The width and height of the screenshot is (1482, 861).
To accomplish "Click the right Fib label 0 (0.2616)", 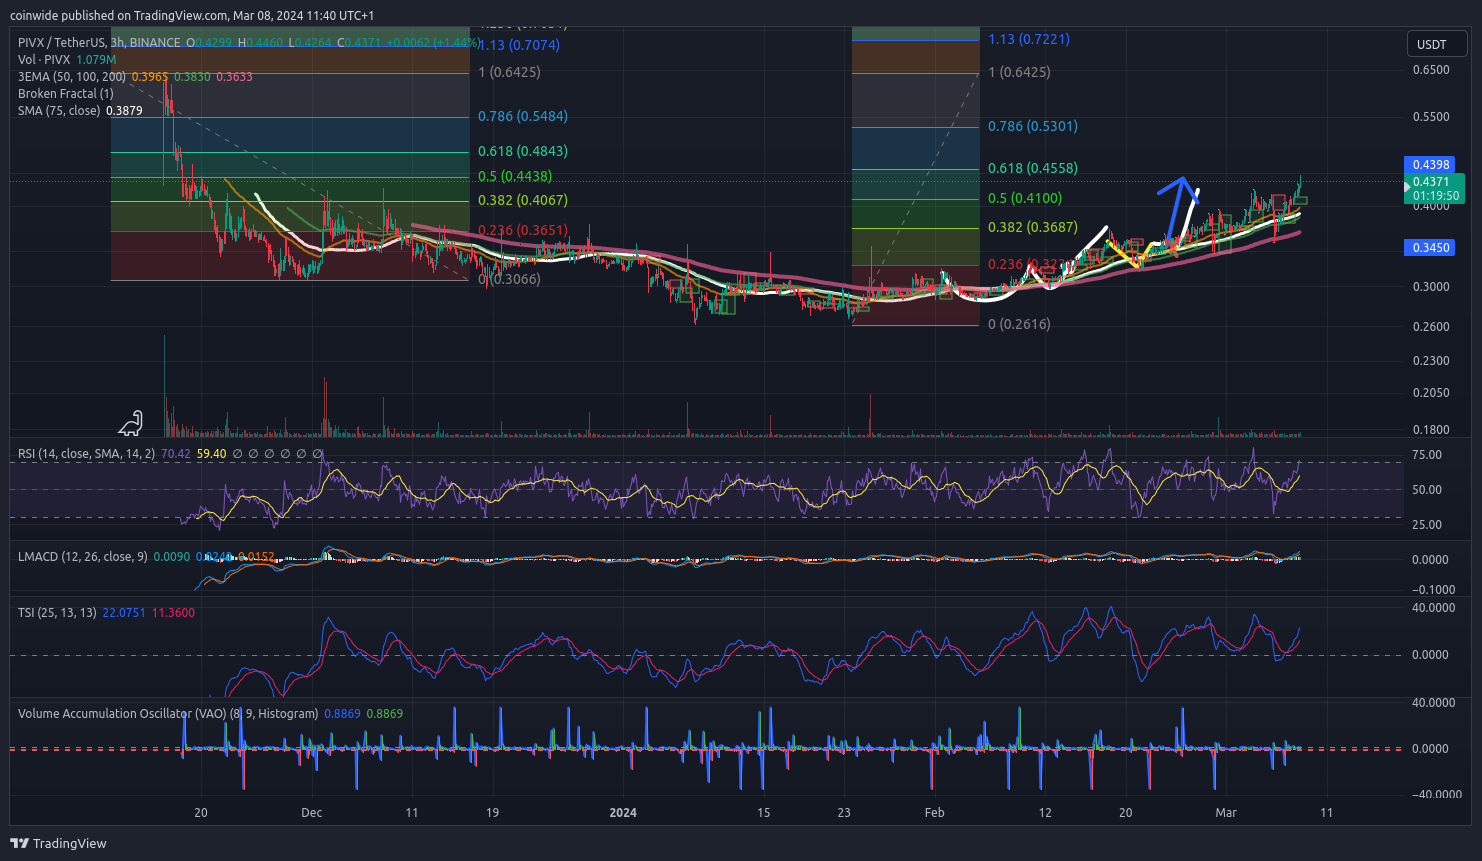I will (x=1019, y=324).
